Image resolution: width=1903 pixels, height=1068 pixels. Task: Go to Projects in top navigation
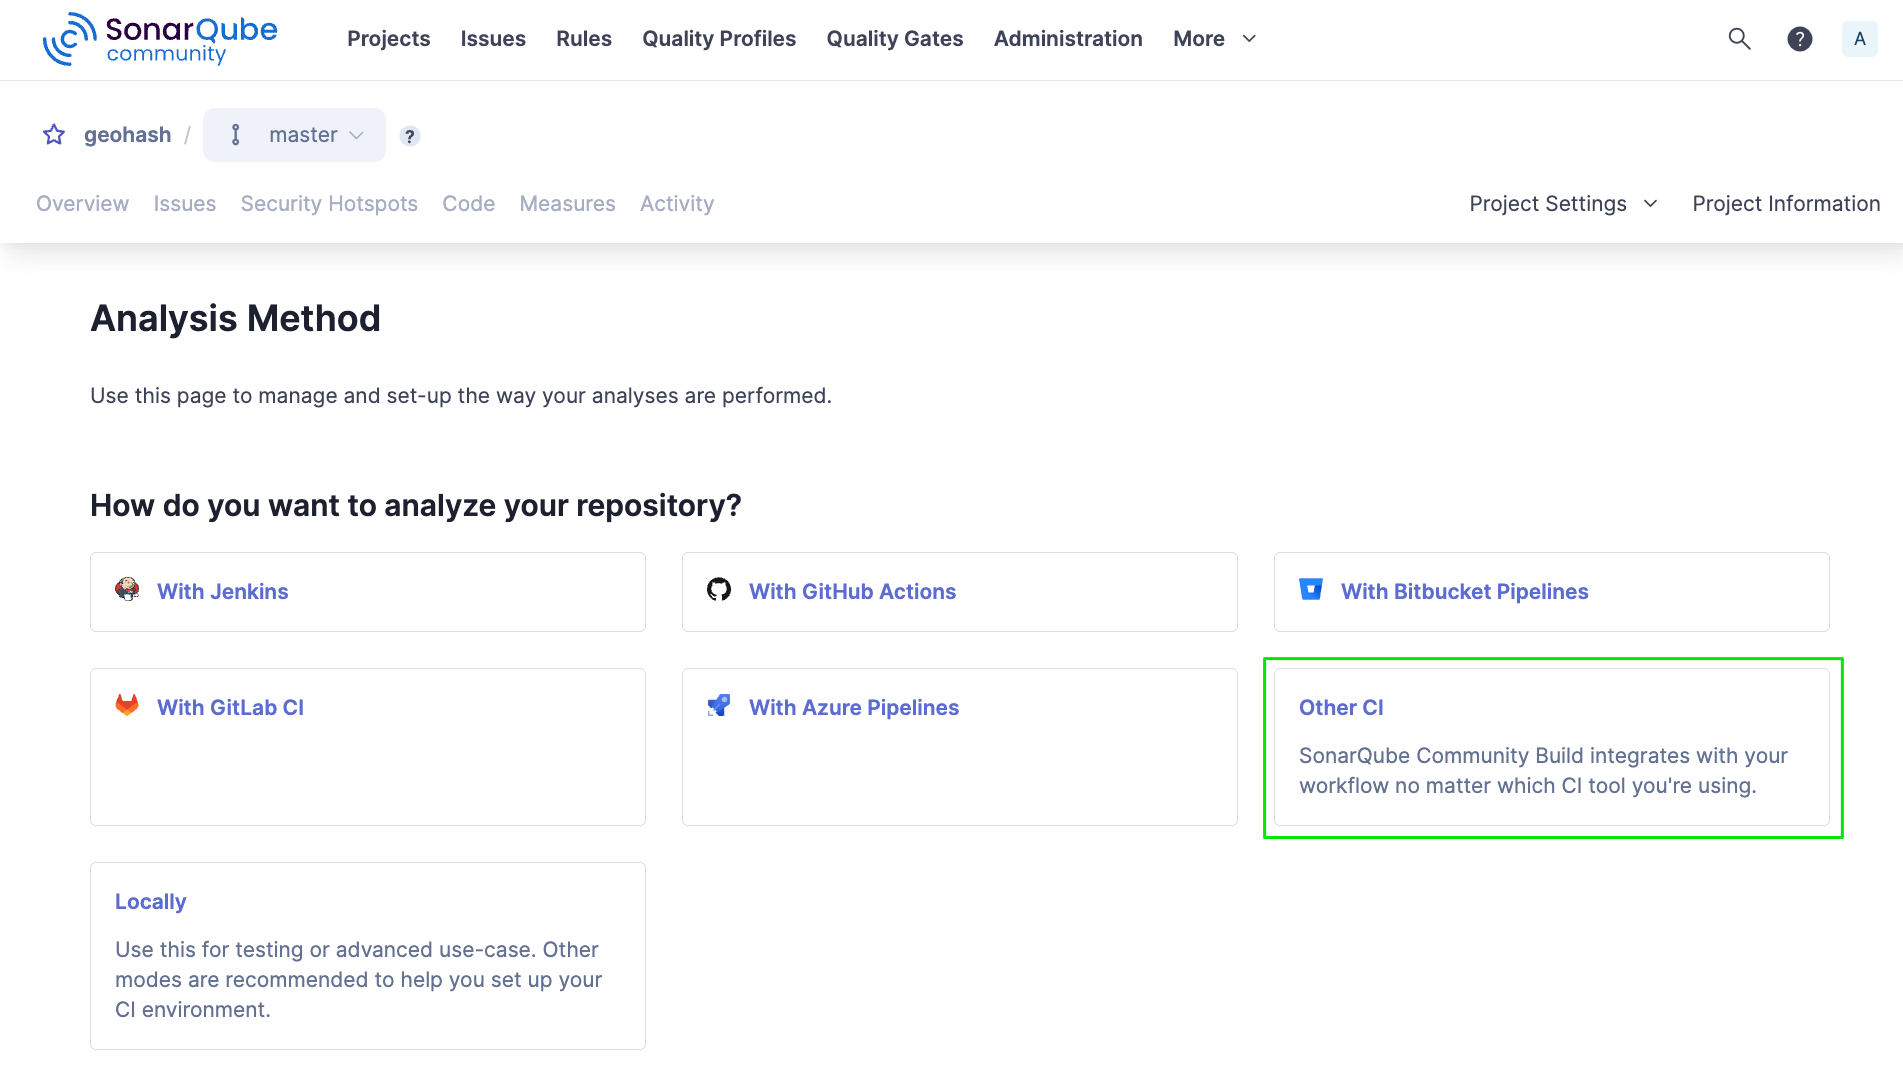coord(388,39)
